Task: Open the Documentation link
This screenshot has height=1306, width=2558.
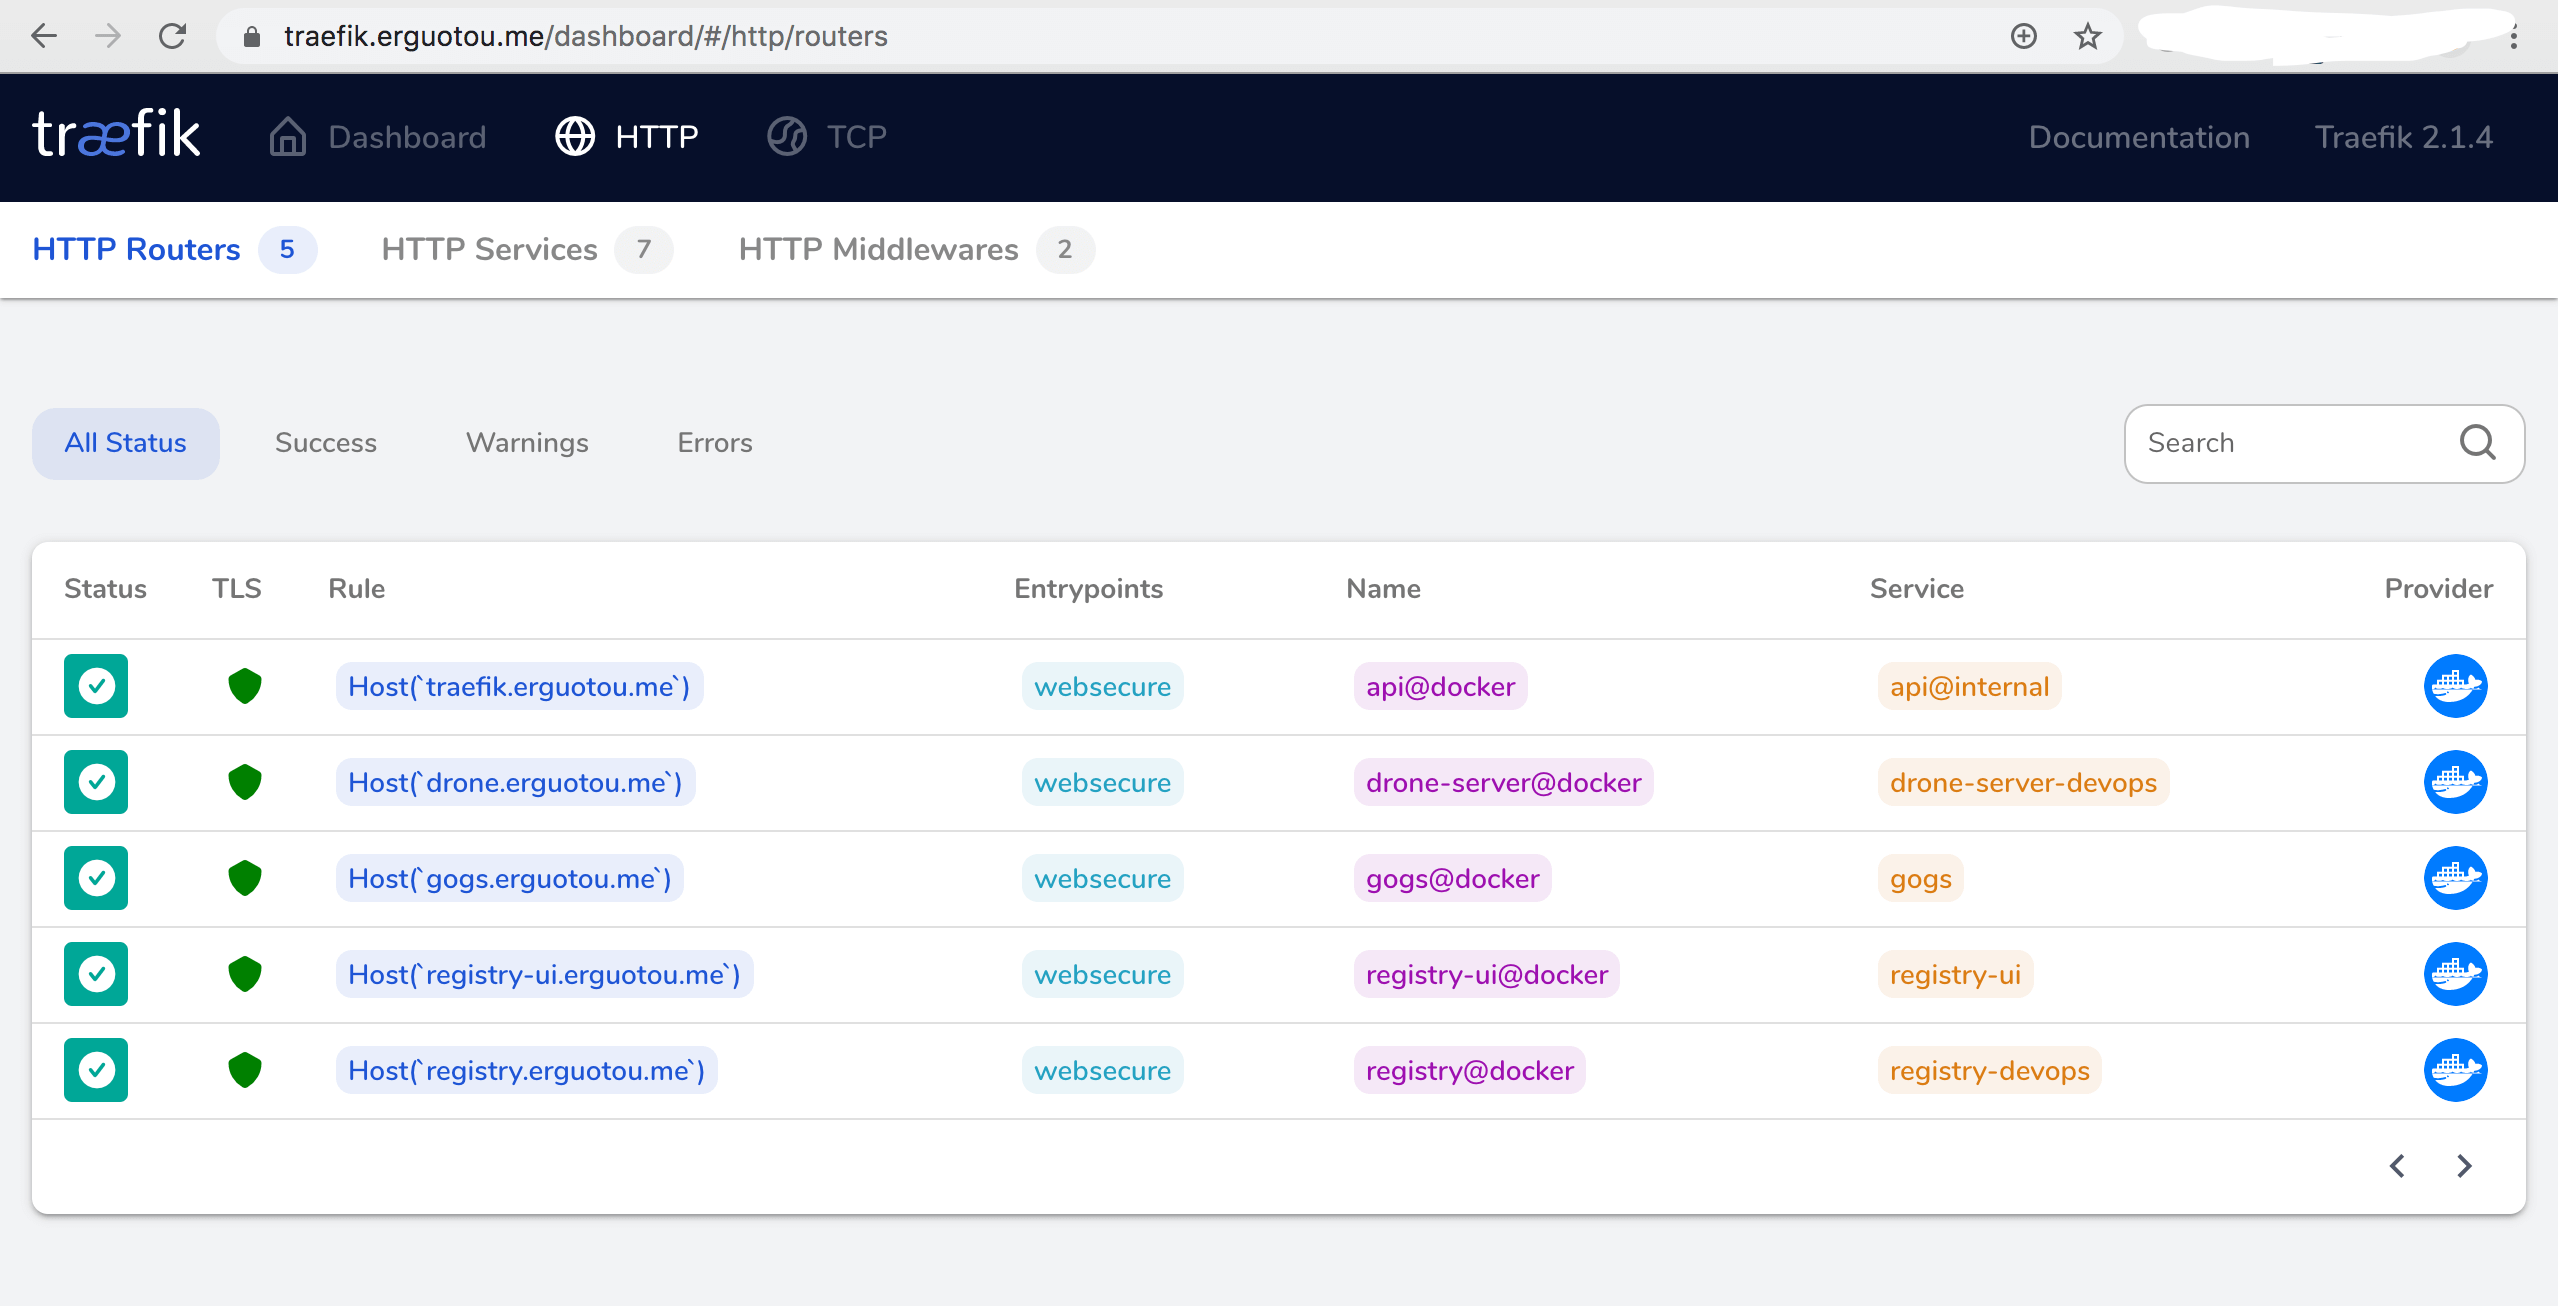Action: point(2139,137)
